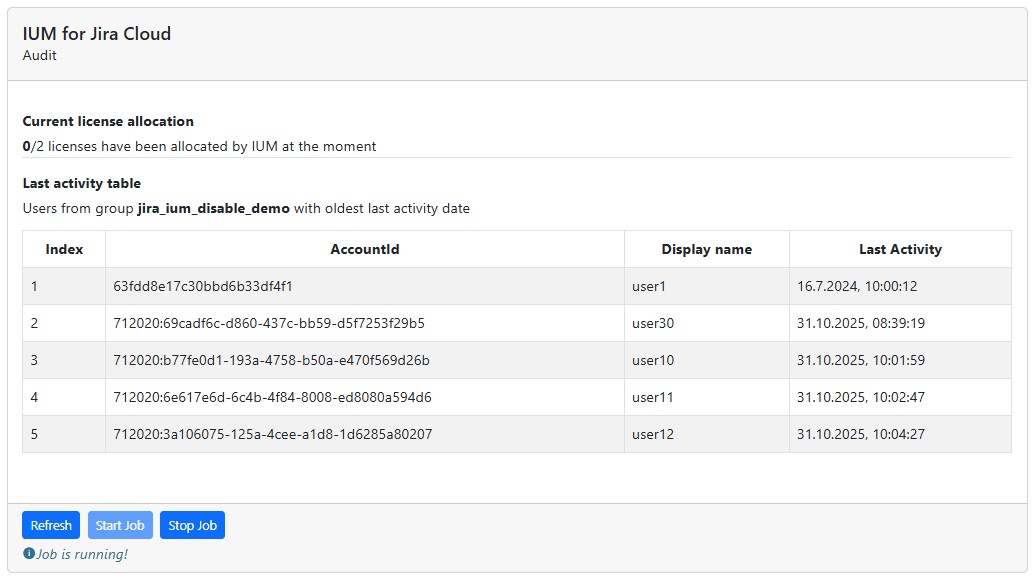Click the user1 display name cell
The height and width of the screenshot is (578, 1036).
(x=649, y=286)
